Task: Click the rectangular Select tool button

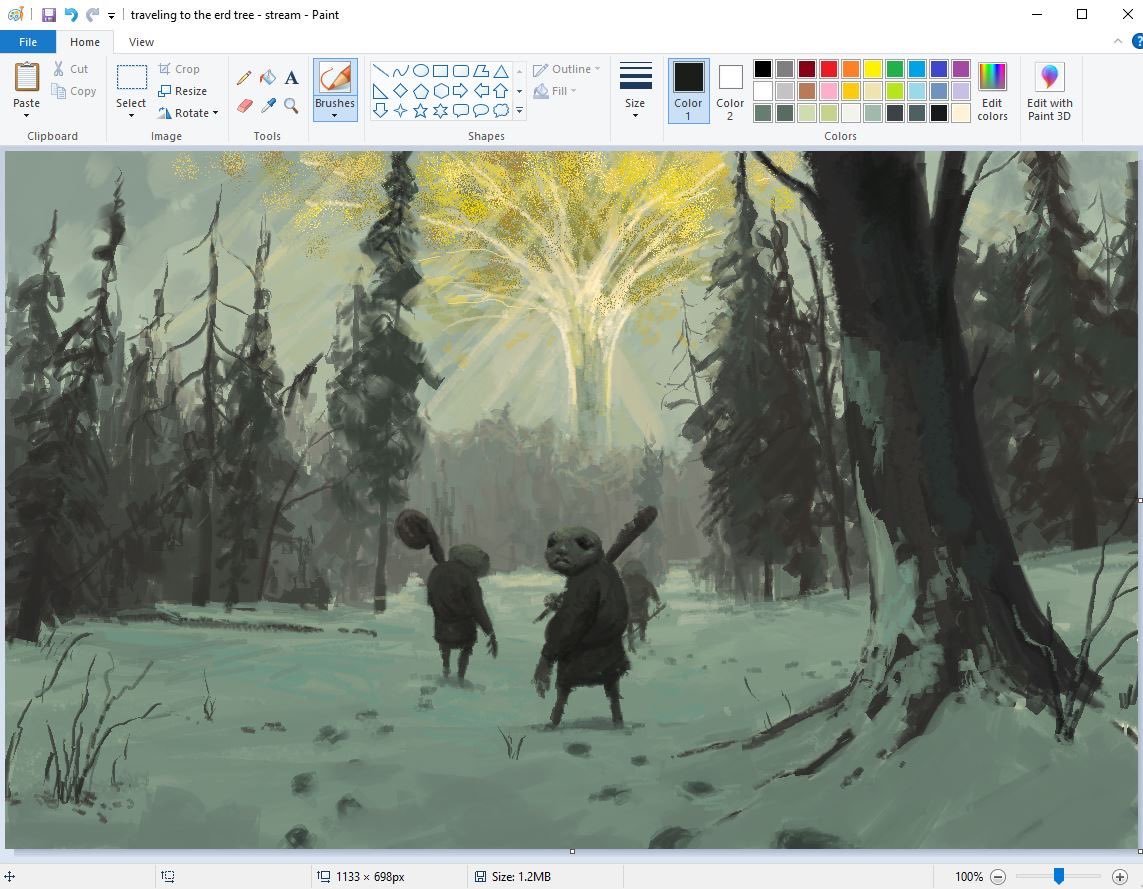Action: (131, 79)
